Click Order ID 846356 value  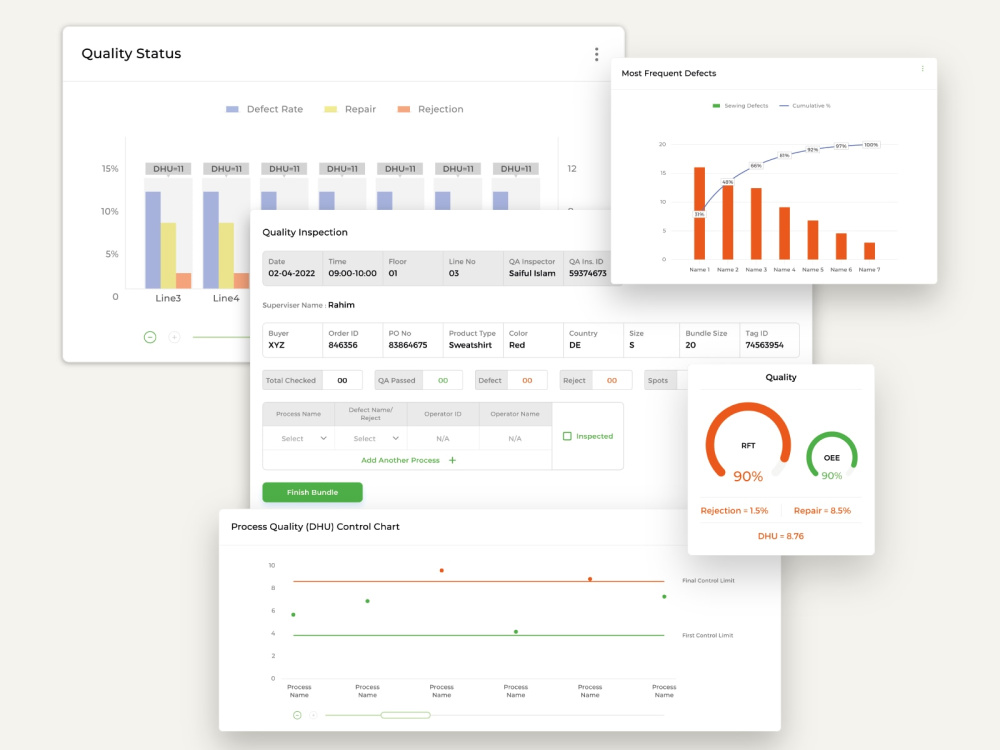(x=343, y=345)
